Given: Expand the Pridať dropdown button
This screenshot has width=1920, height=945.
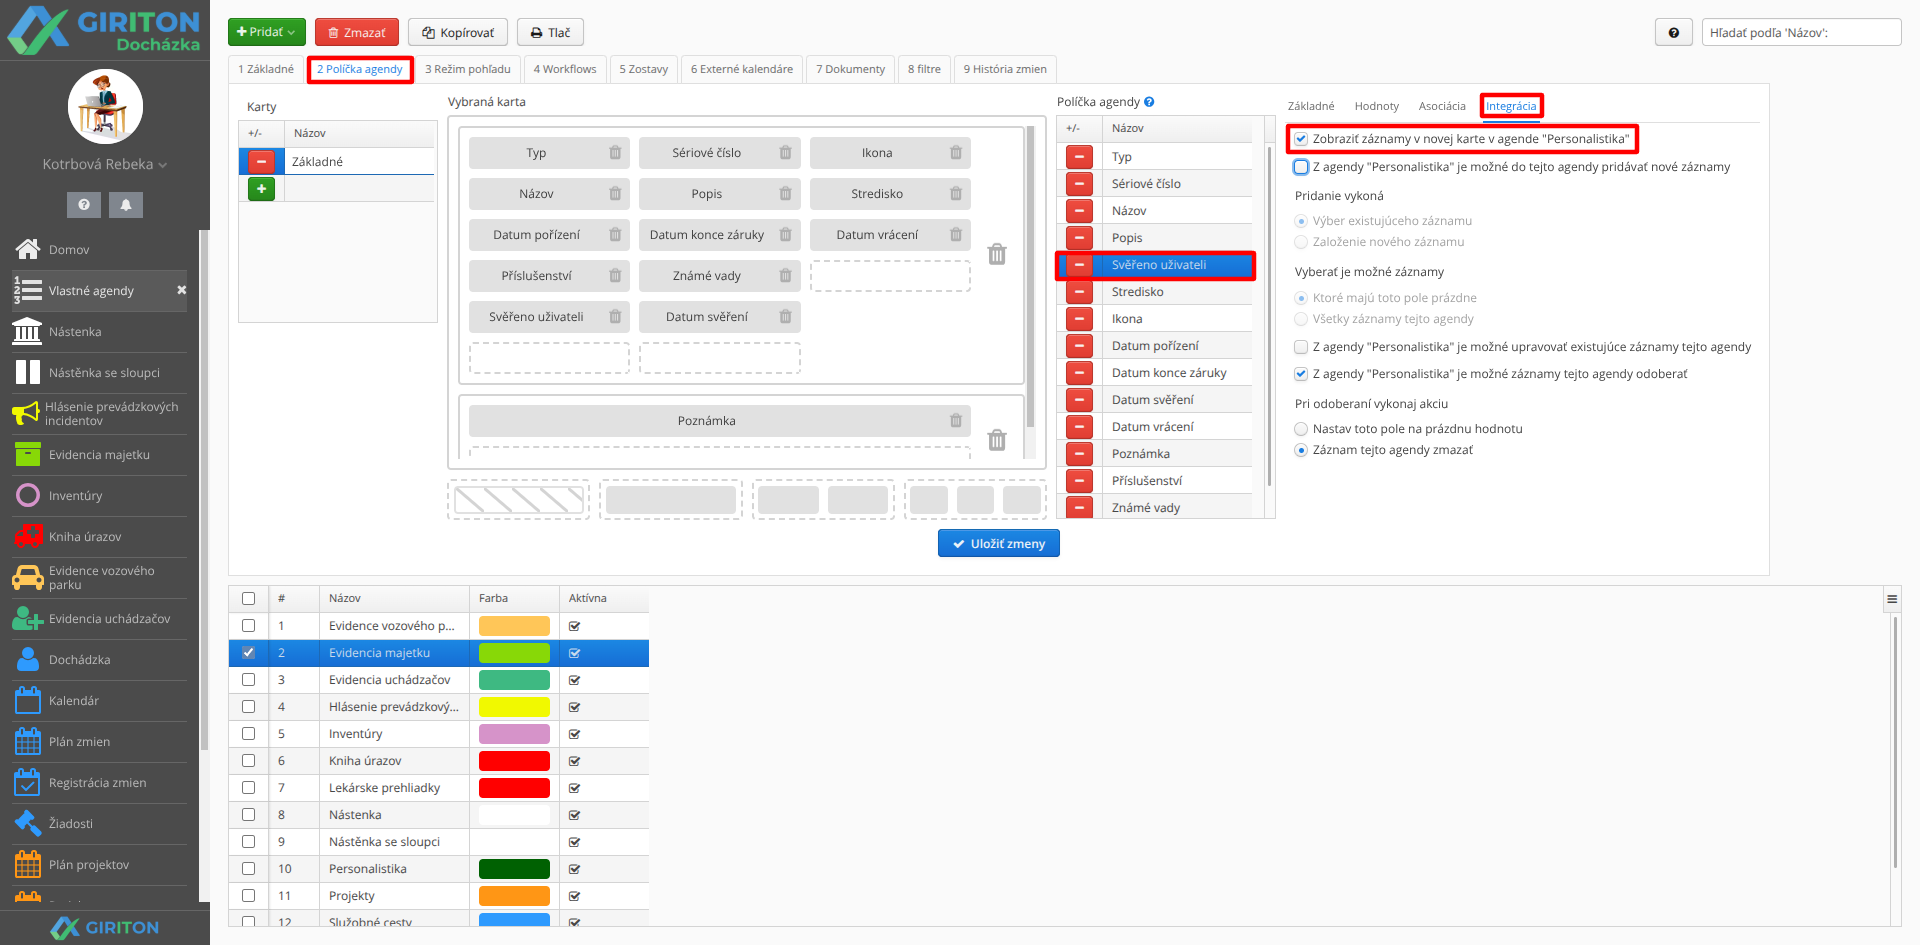Looking at the screenshot, I should [x=267, y=32].
